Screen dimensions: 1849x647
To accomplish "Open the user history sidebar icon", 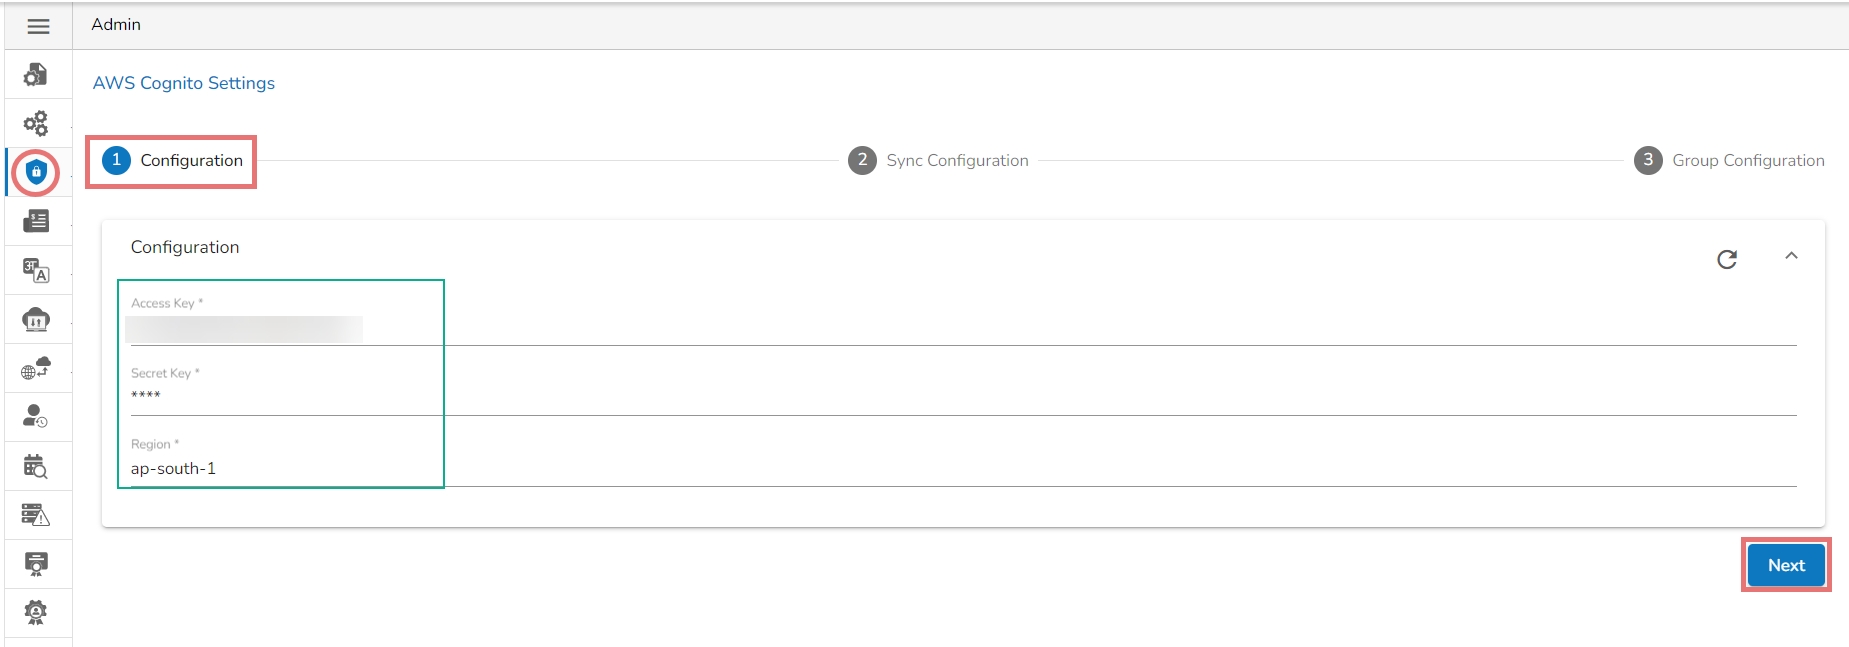I will (36, 417).
